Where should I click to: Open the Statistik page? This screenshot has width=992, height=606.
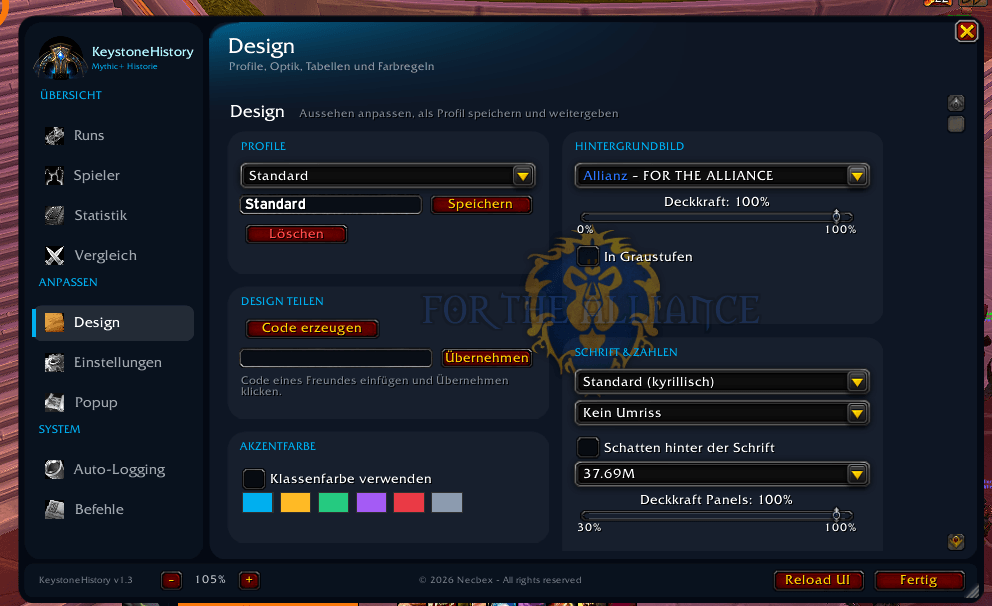click(x=114, y=216)
